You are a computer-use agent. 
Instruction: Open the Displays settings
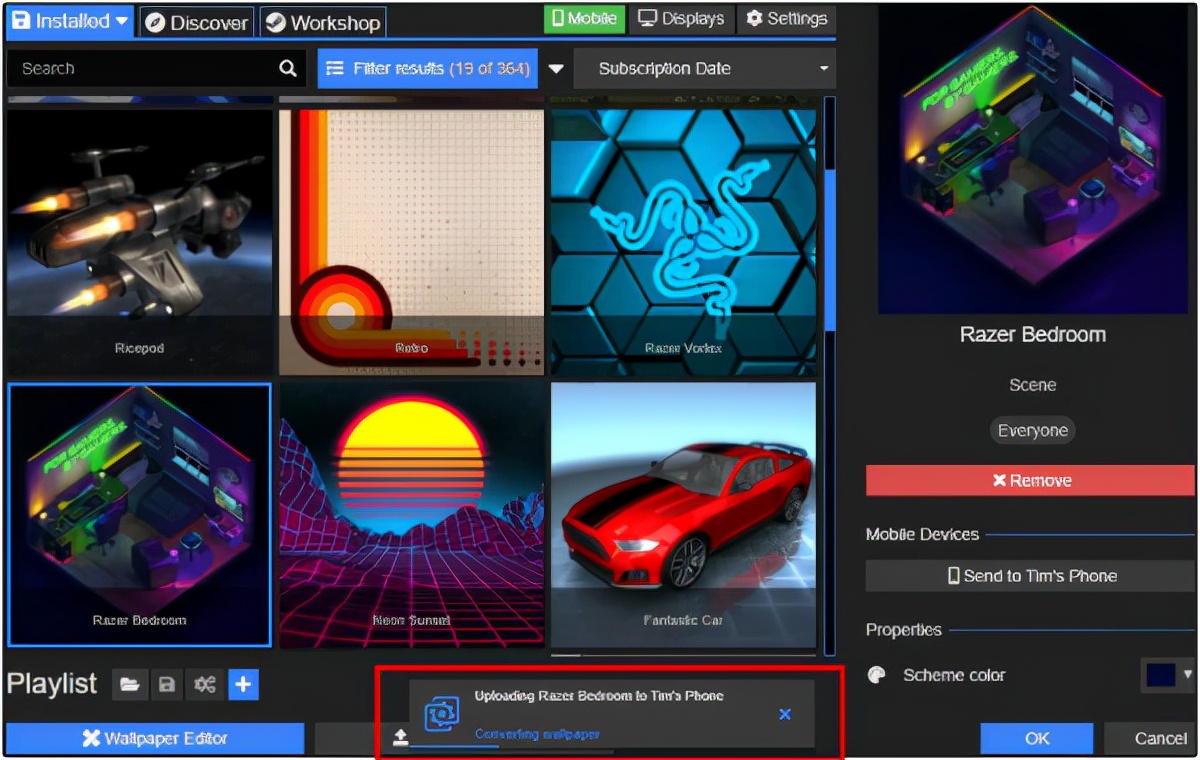(x=681, y=18)
